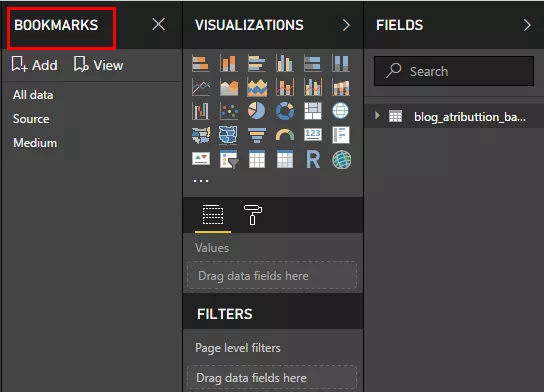Screen dimensions: 544x392
Task: Select the Stacked bar chart visual
Action: (201, 63)
